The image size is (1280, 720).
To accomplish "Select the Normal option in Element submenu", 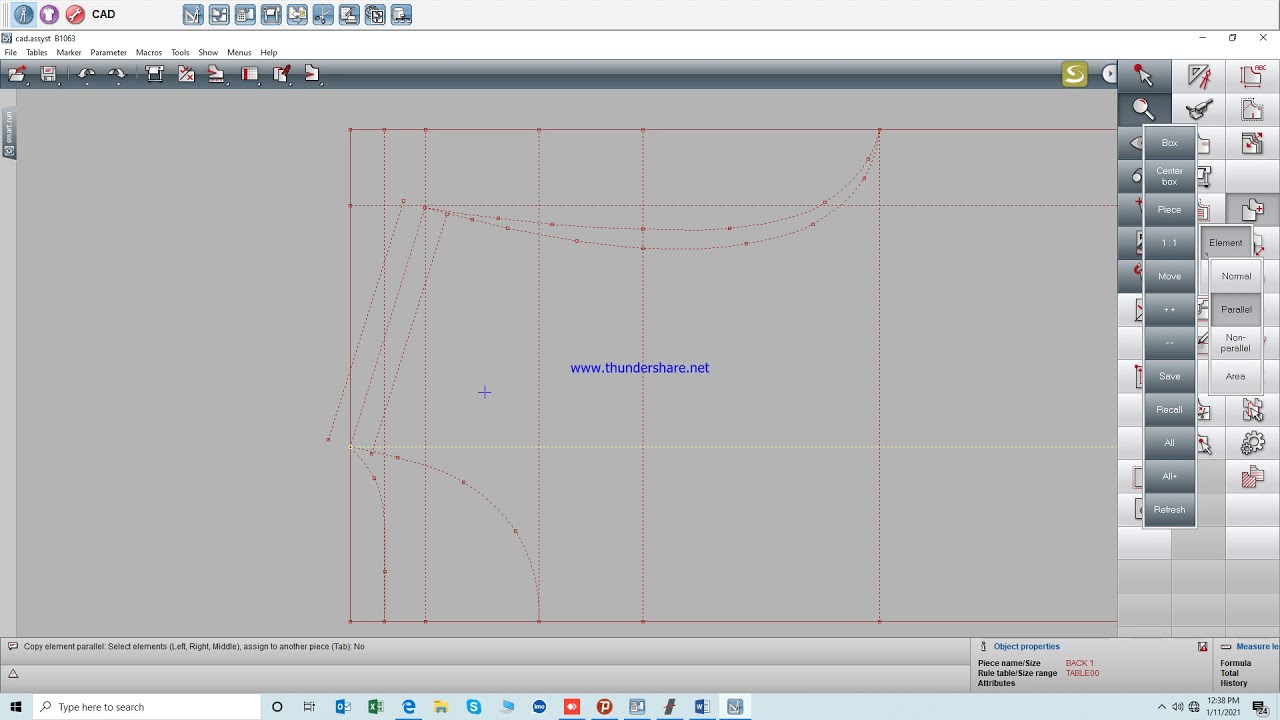I will click(1236, 276).
